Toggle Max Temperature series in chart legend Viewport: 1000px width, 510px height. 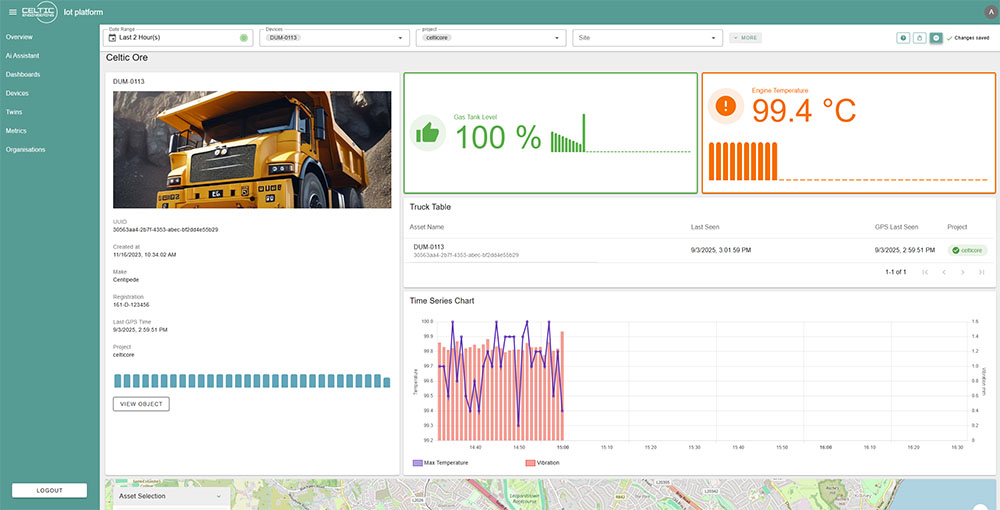tap(441, 463)
